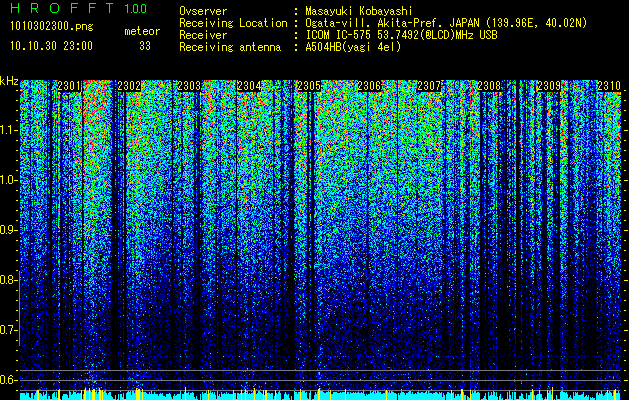Viewport: 629px width, 400px height.
Task: Click the 2309 time marker
Action: pyautogui.click(x=549, y=86)
